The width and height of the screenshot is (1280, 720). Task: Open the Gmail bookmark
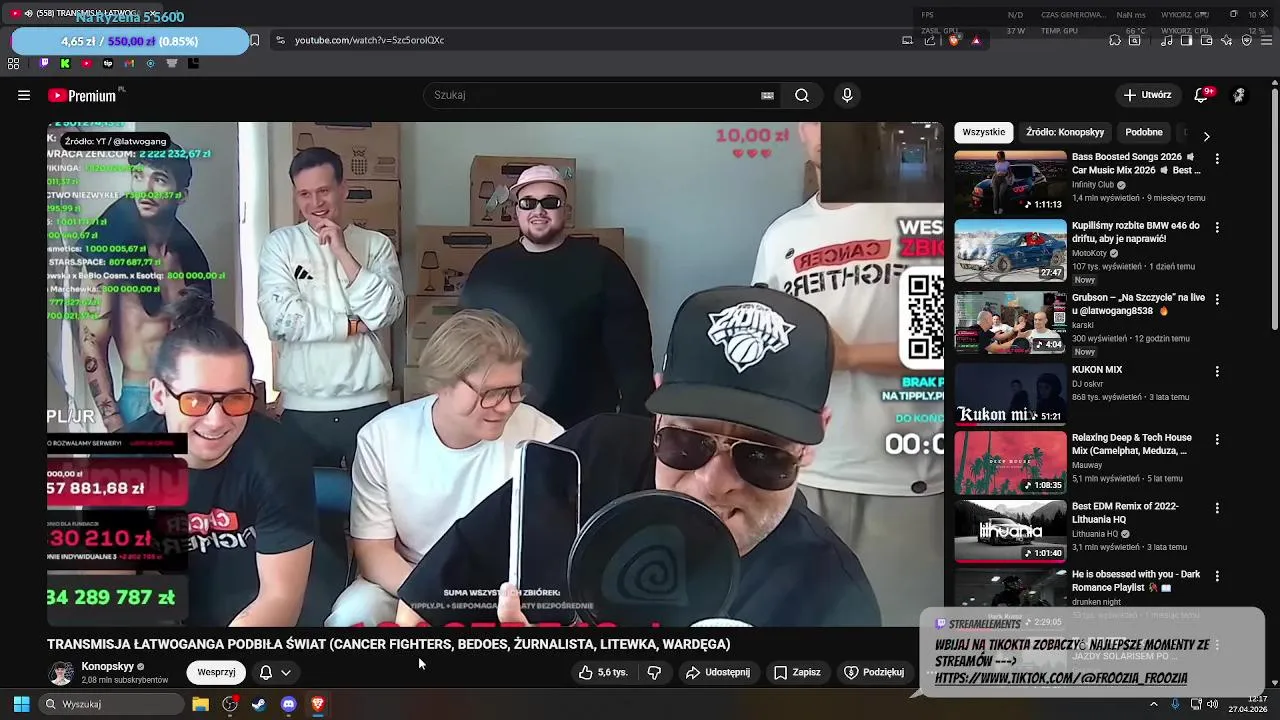click(129, 63)
